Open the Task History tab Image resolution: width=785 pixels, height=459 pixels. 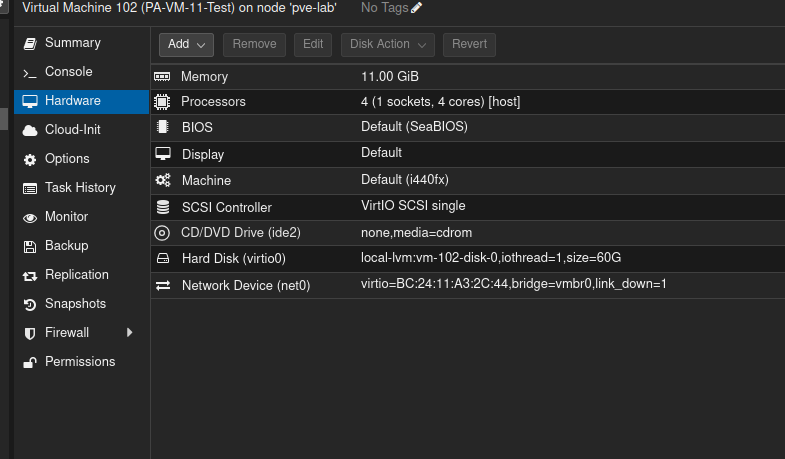[x=82, y=189]
